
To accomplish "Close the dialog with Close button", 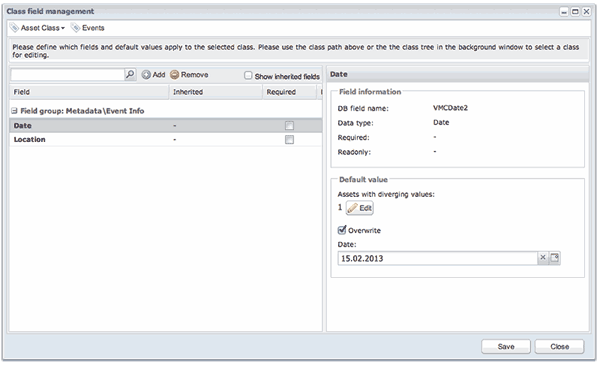I will (x=559, y=346).
